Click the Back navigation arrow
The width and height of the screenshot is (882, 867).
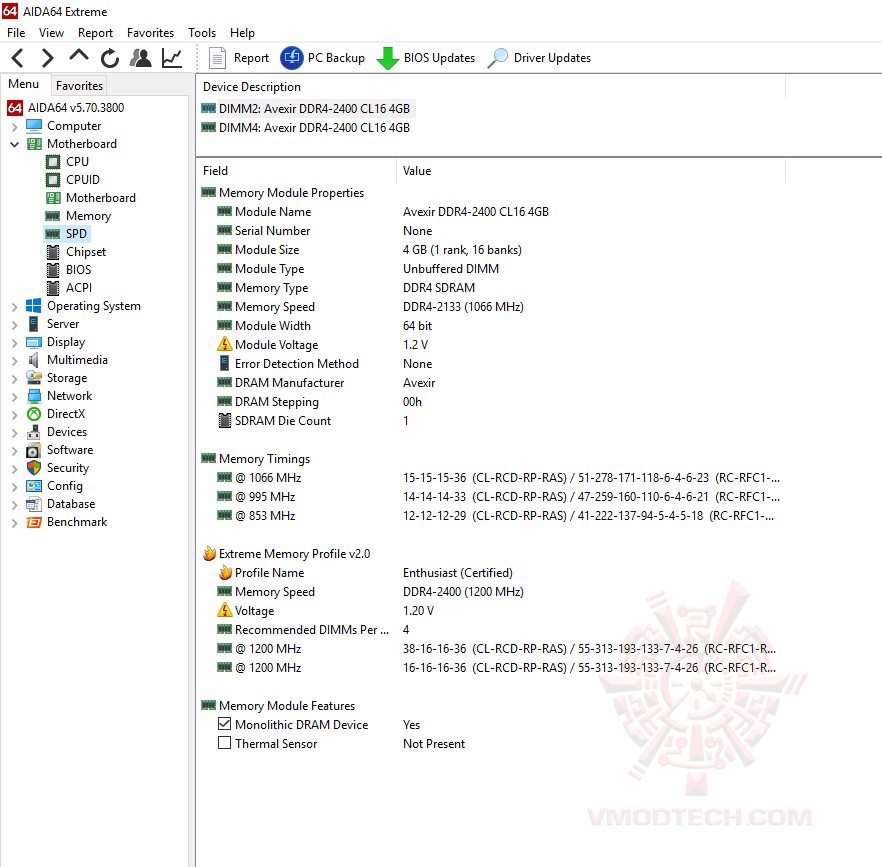(17, 58)
